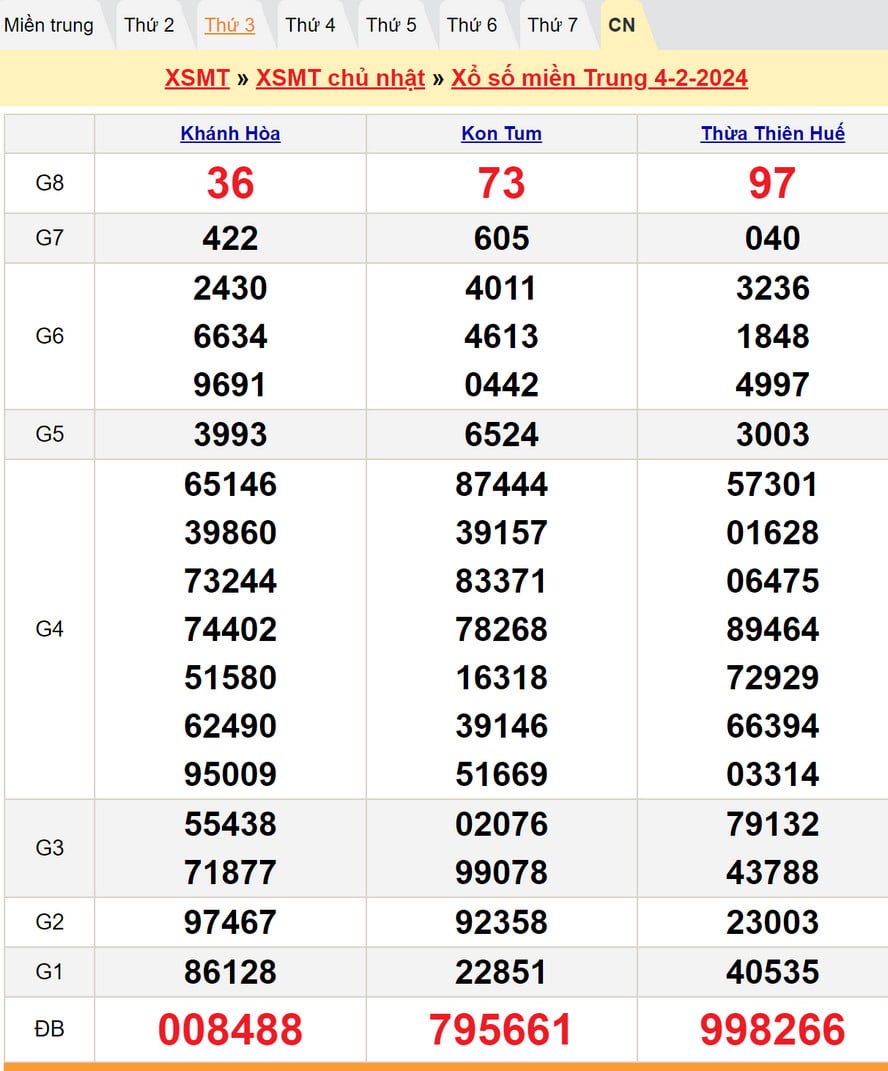
Task: Follow the XSMT chủ nhật link
Action: 340,79
